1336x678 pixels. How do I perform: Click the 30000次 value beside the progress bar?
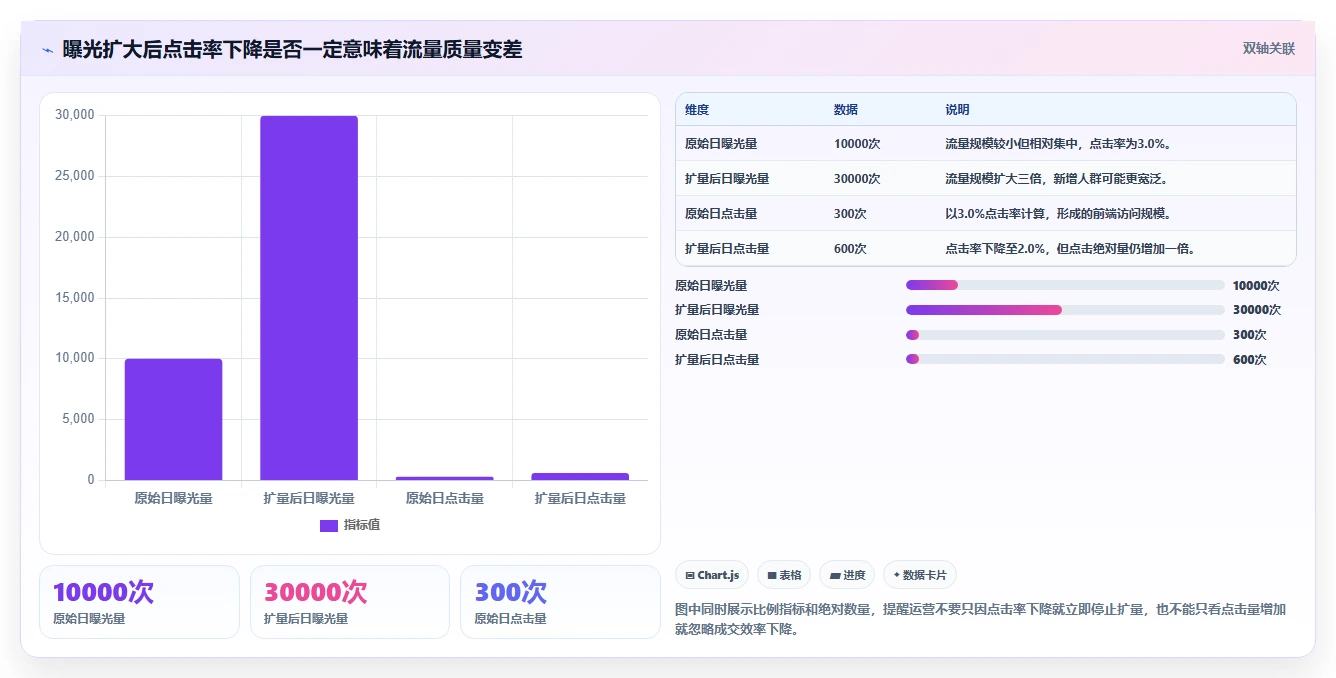coord(1257,310)
